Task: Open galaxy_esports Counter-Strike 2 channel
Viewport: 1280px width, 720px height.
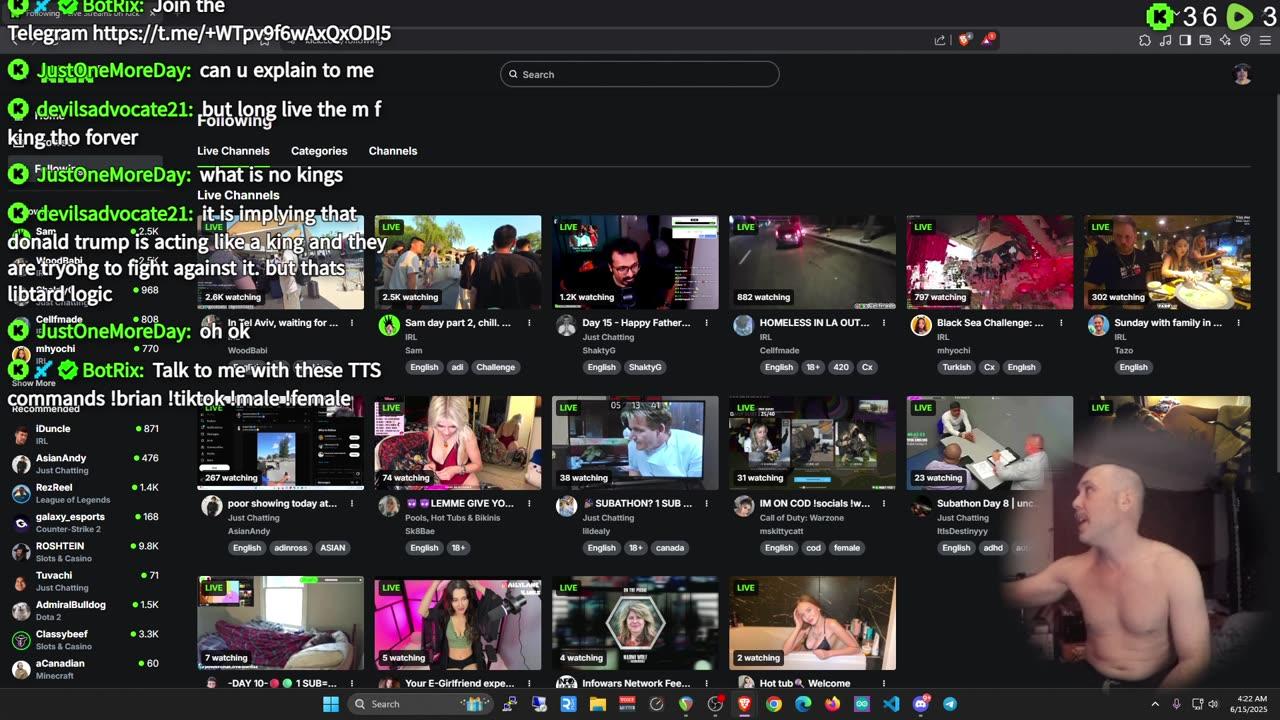Action: click(85, 522)
